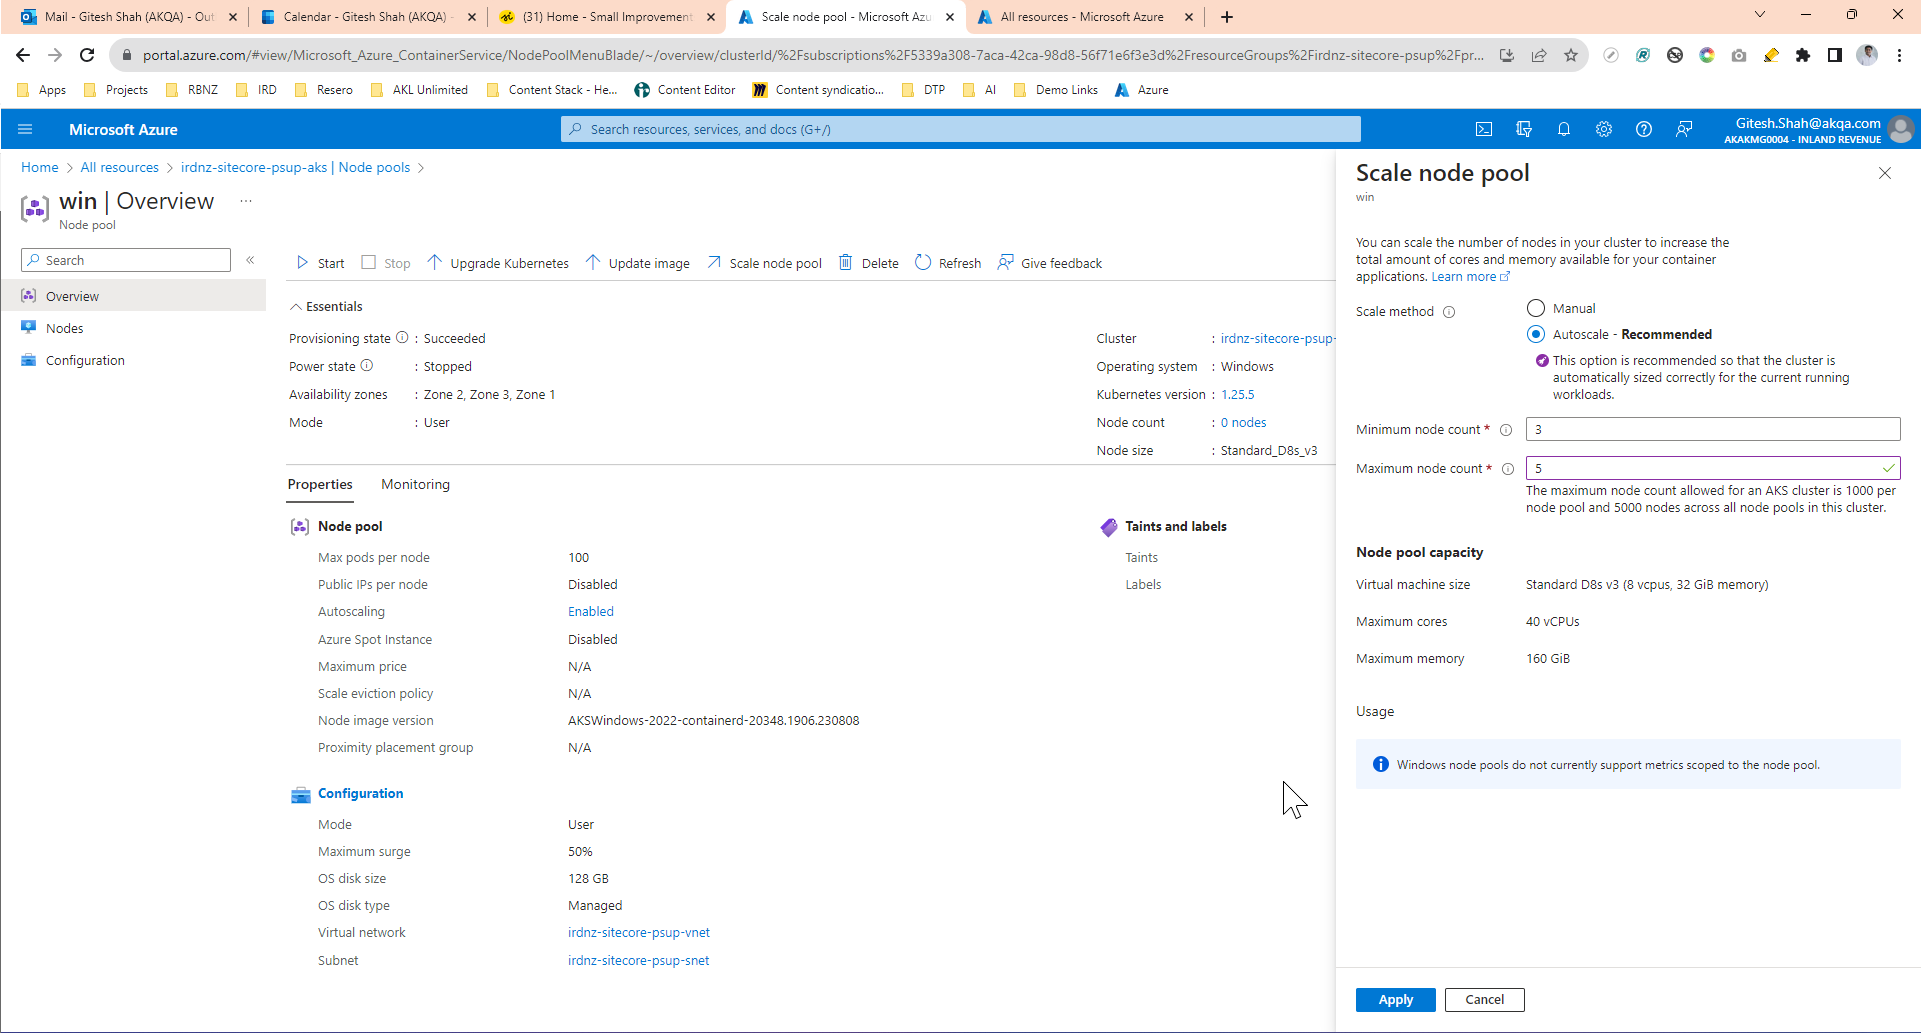Open the Learn more link
Screen dimensions: 1921x1033
1471,277
